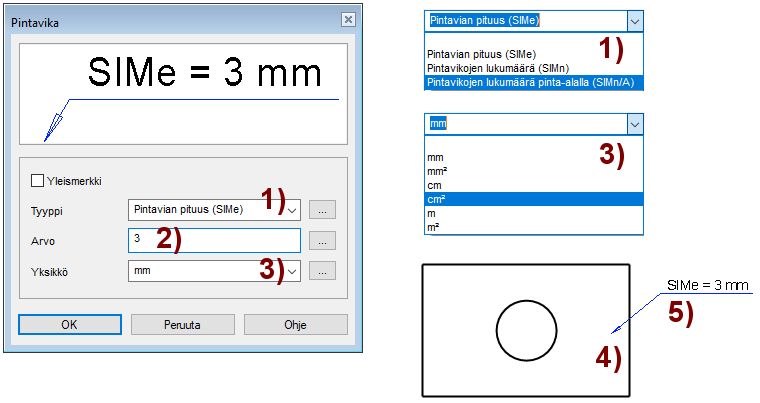
Task: Select mm² from the unit list
Action: coord(436,171)
